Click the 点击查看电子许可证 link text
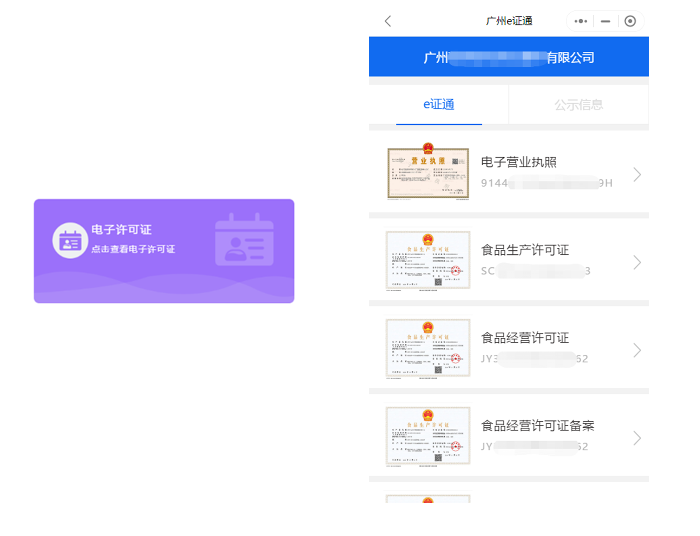 click(133, 249)
